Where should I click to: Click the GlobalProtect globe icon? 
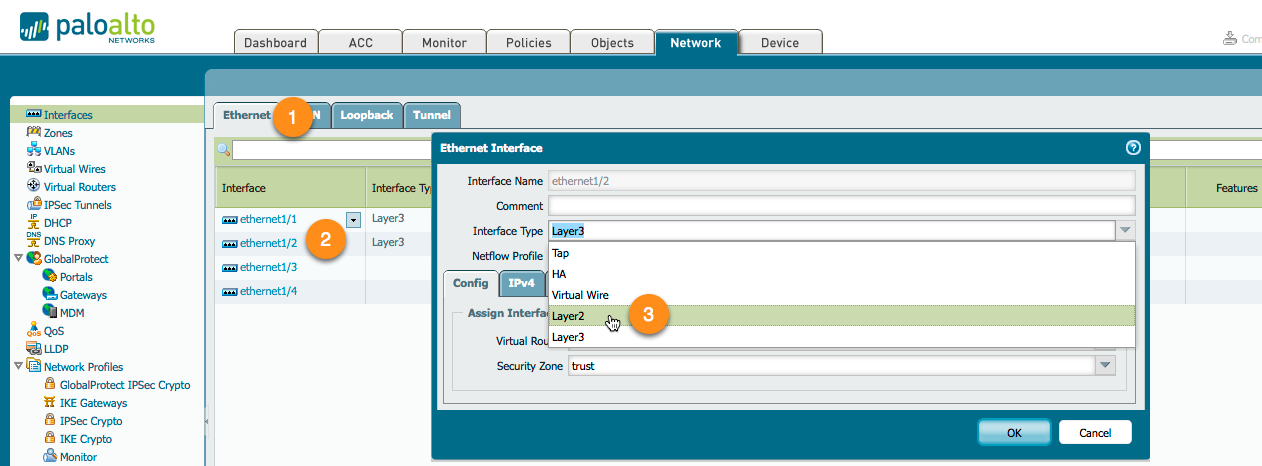pyautogui.click(x=34, y=259)
